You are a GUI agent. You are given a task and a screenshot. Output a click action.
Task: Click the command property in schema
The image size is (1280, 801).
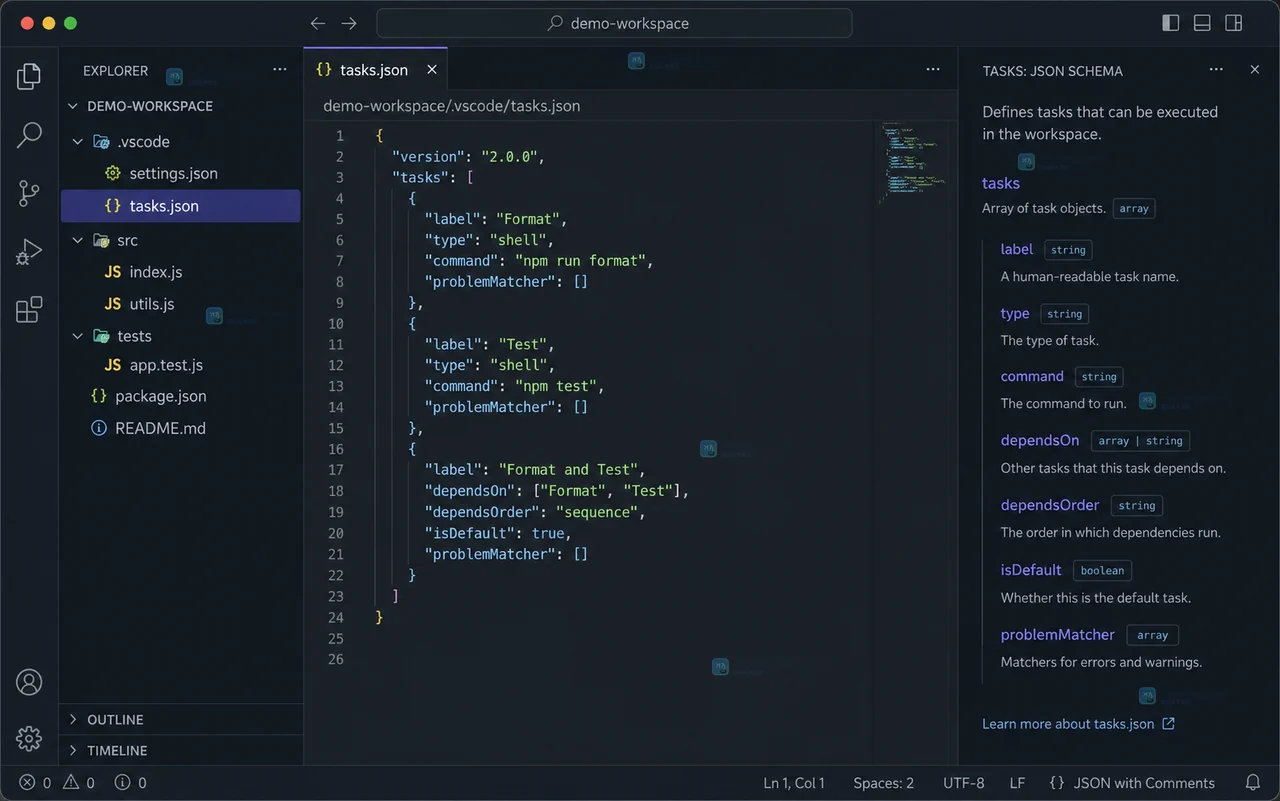(x=1032, y=376)
